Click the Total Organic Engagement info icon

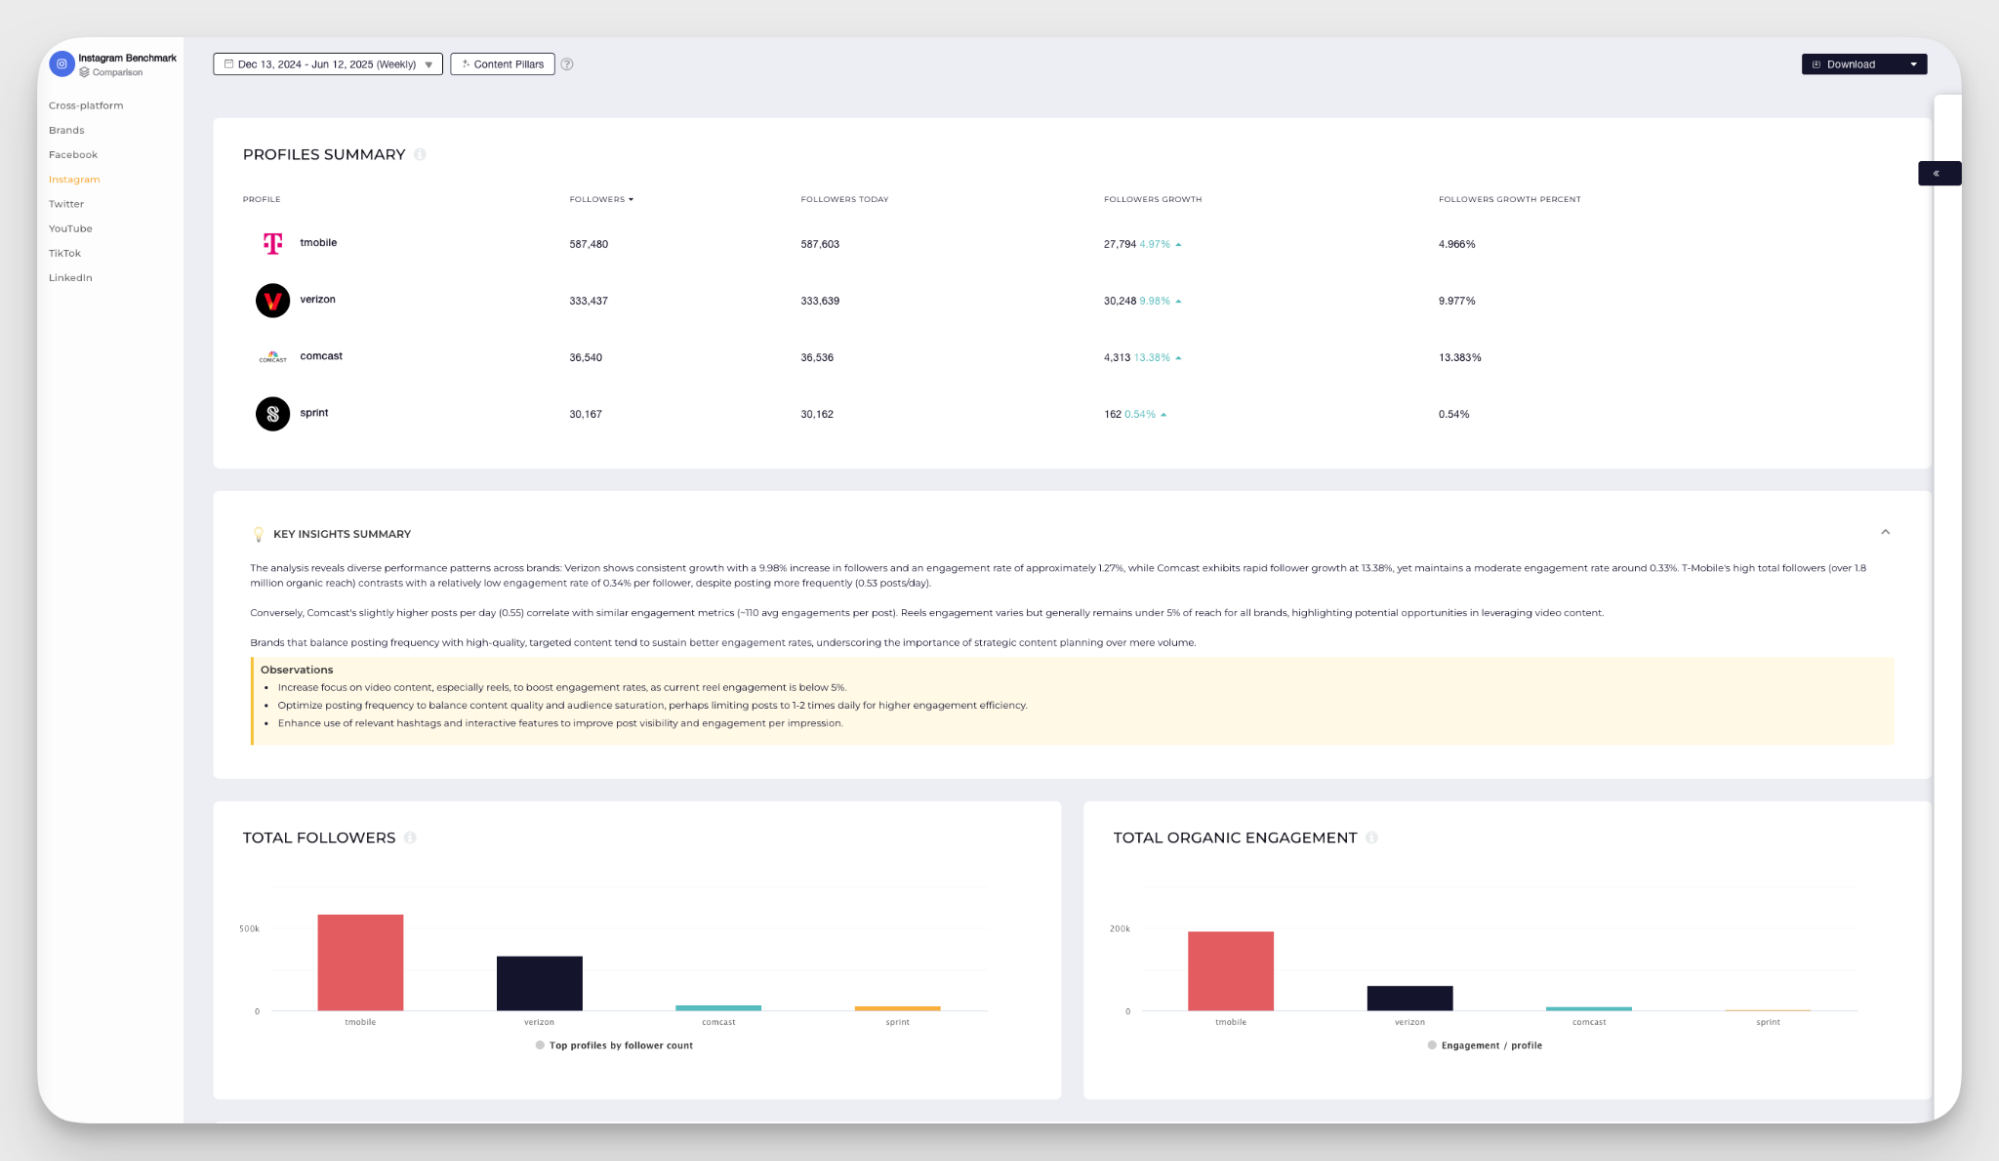pyautogui.click(x=1372, y=838)
